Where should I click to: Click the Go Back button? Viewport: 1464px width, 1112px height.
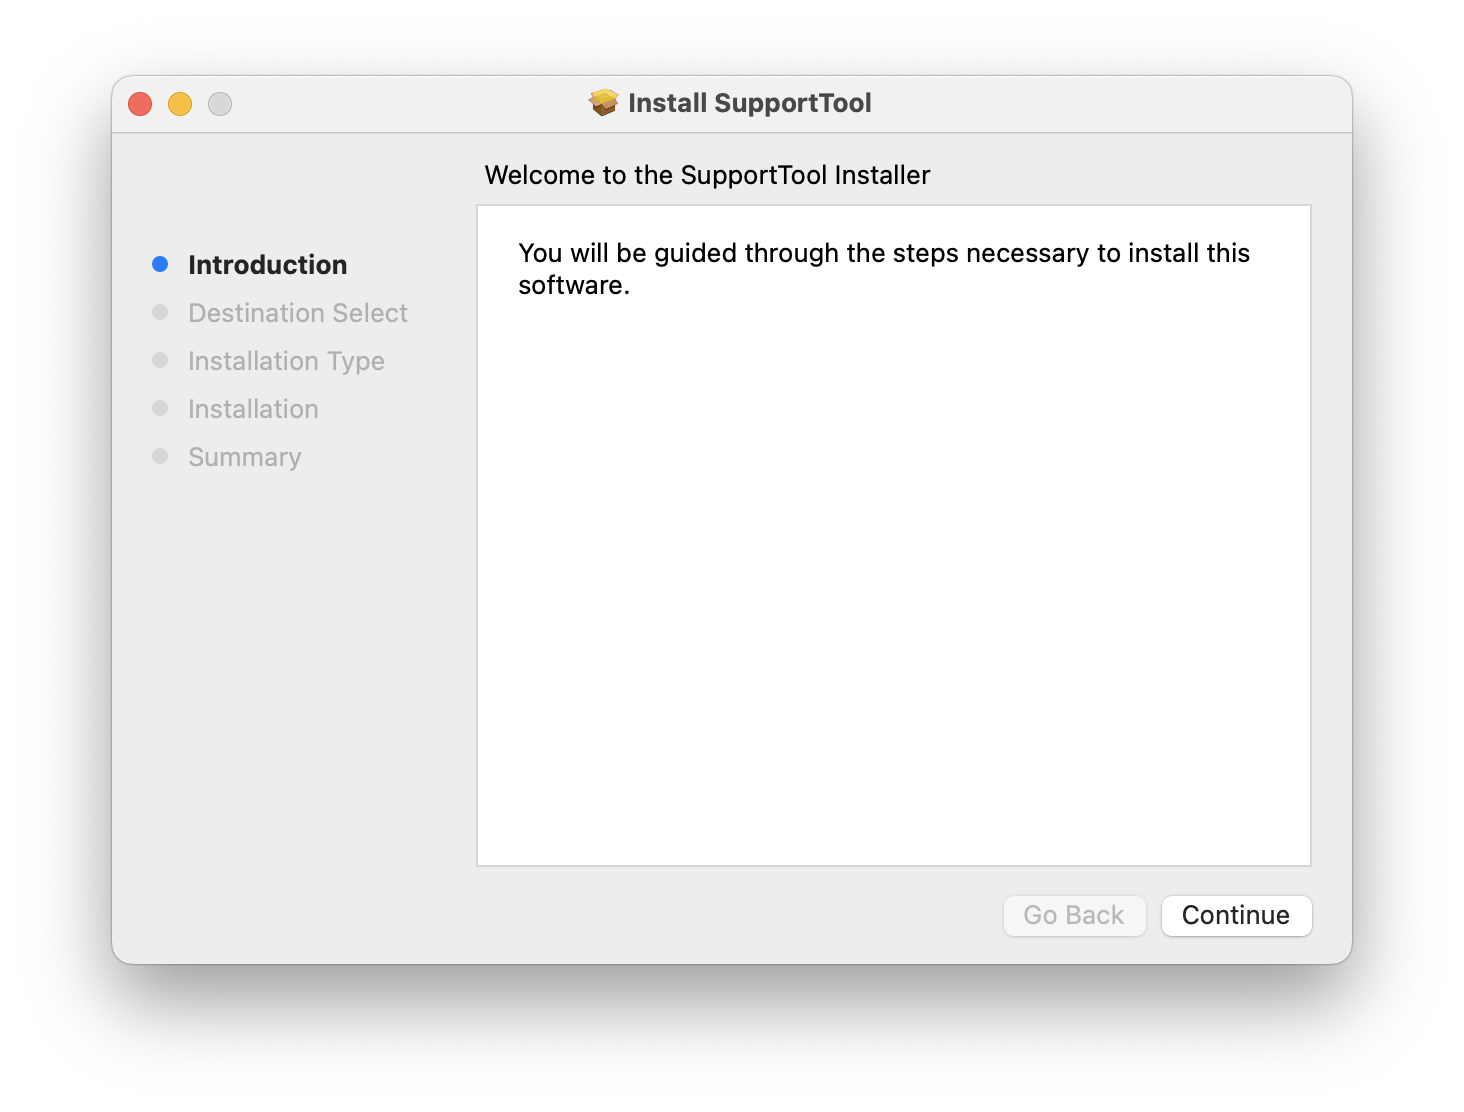pyautogui.click(x=1074, y=915)
